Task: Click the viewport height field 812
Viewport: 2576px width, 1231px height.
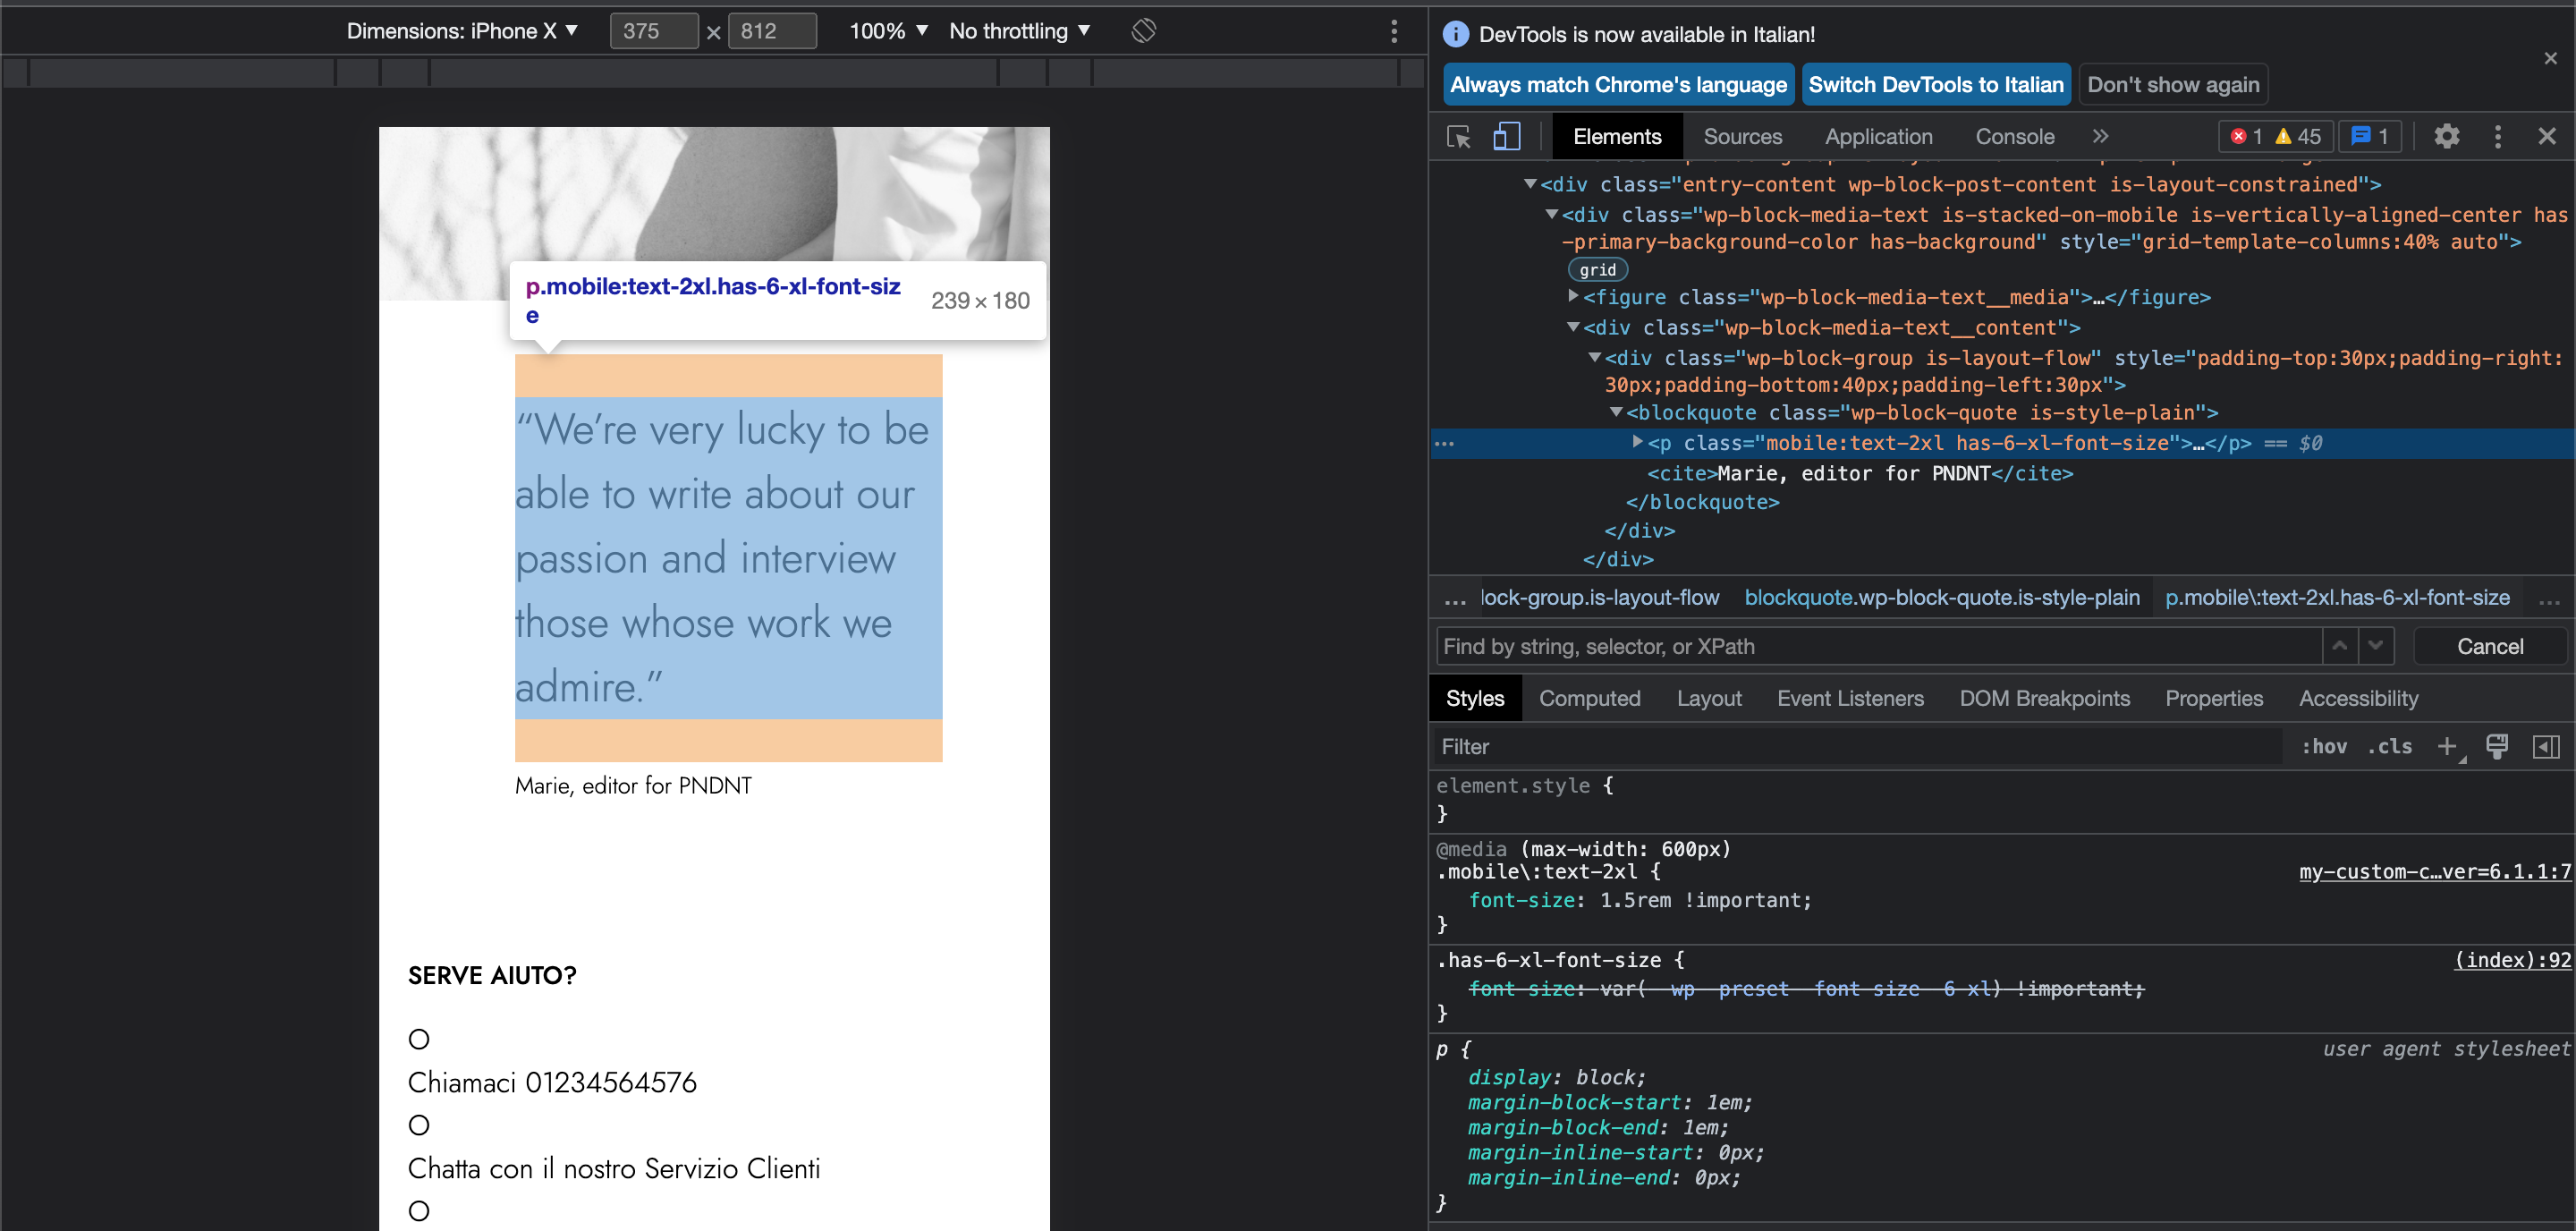Action: (771, 31)
